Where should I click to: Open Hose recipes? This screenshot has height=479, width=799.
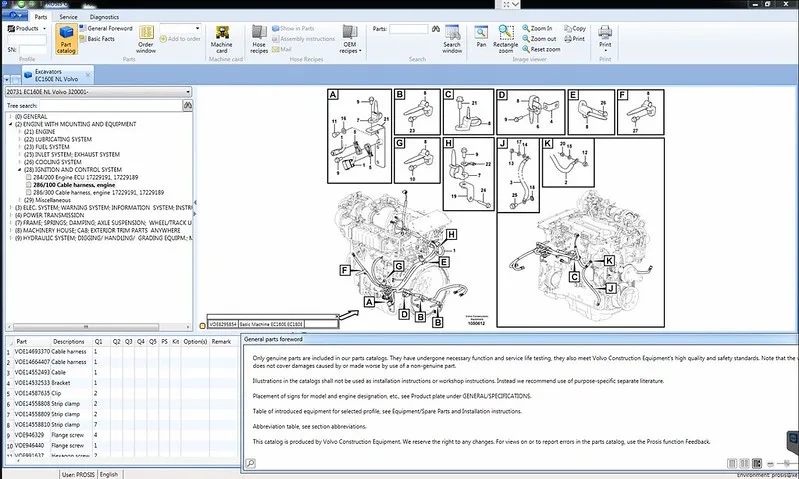[259, 39]
